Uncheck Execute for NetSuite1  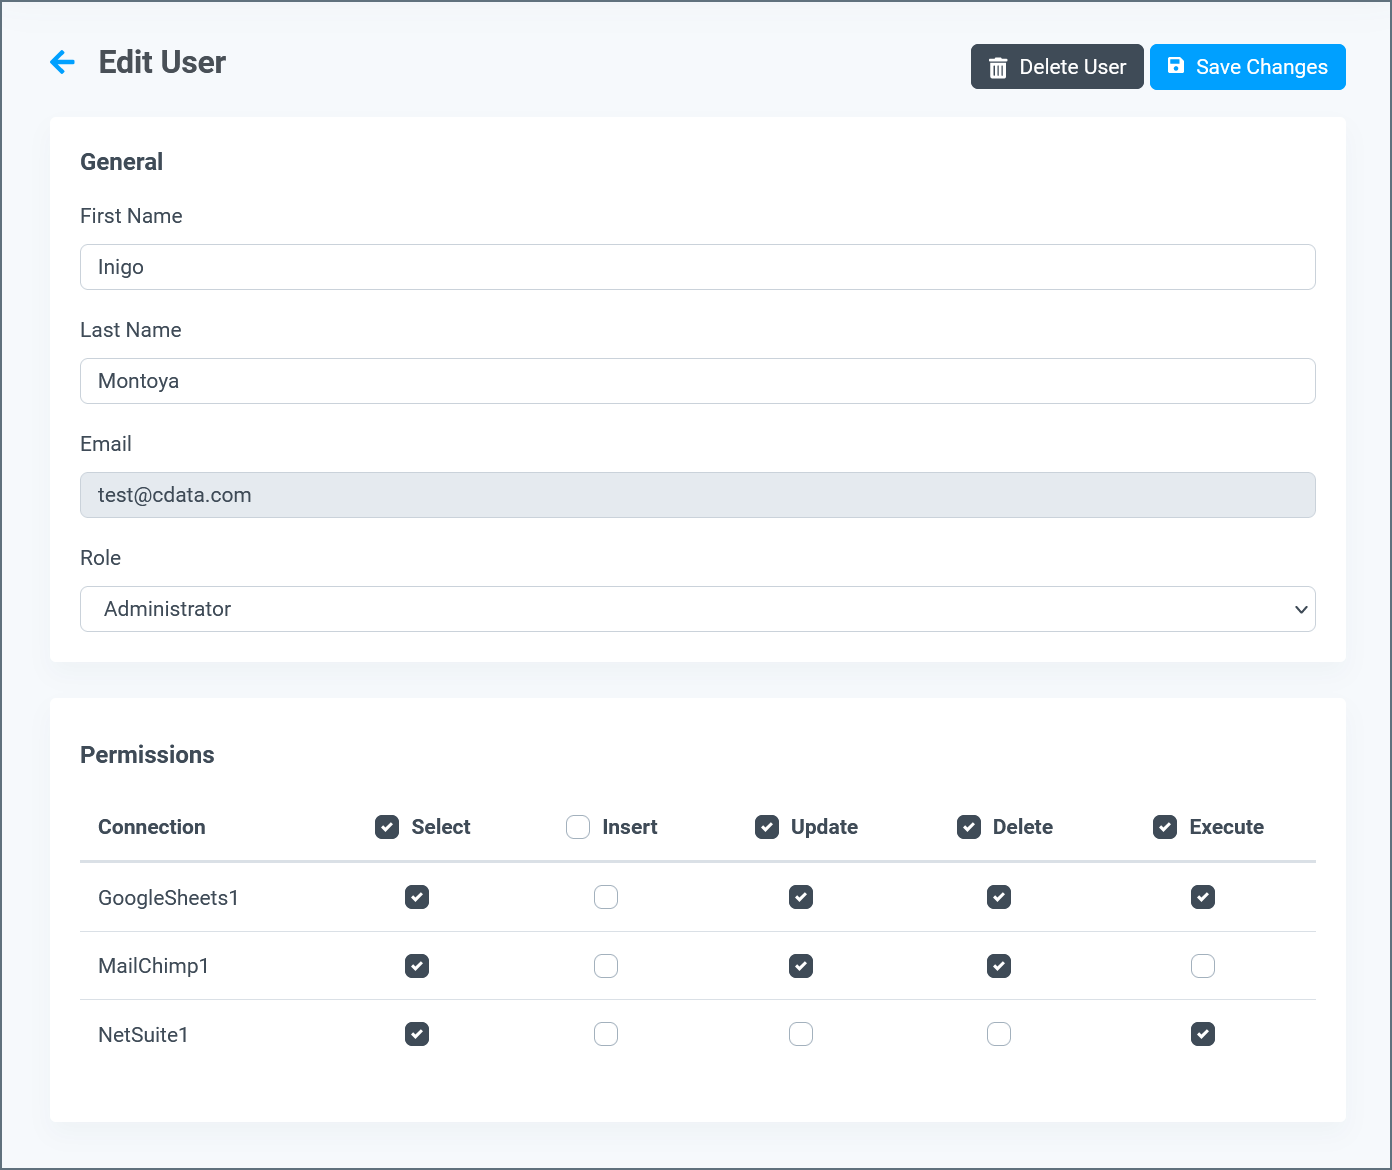point(1203,1034)
